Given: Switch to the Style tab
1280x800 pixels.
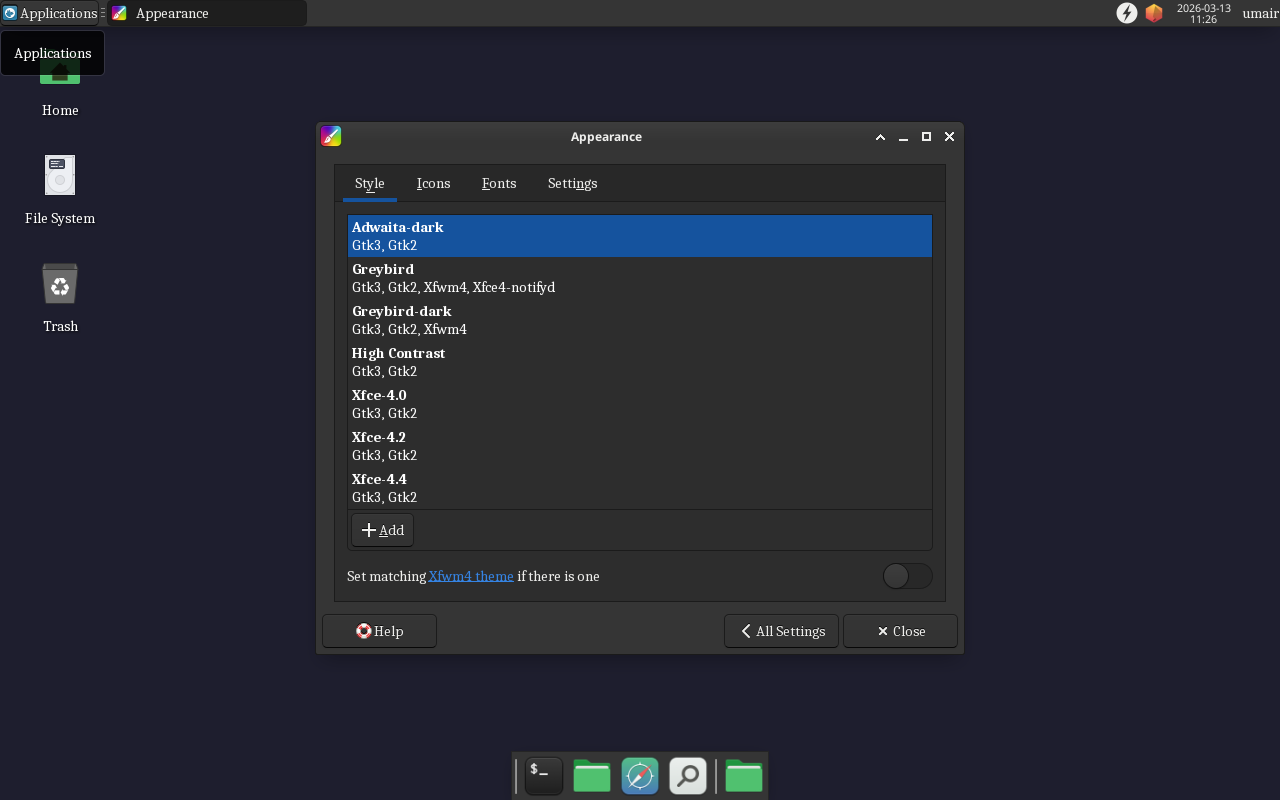Looking at the screenshot, I should coord(370,183).
